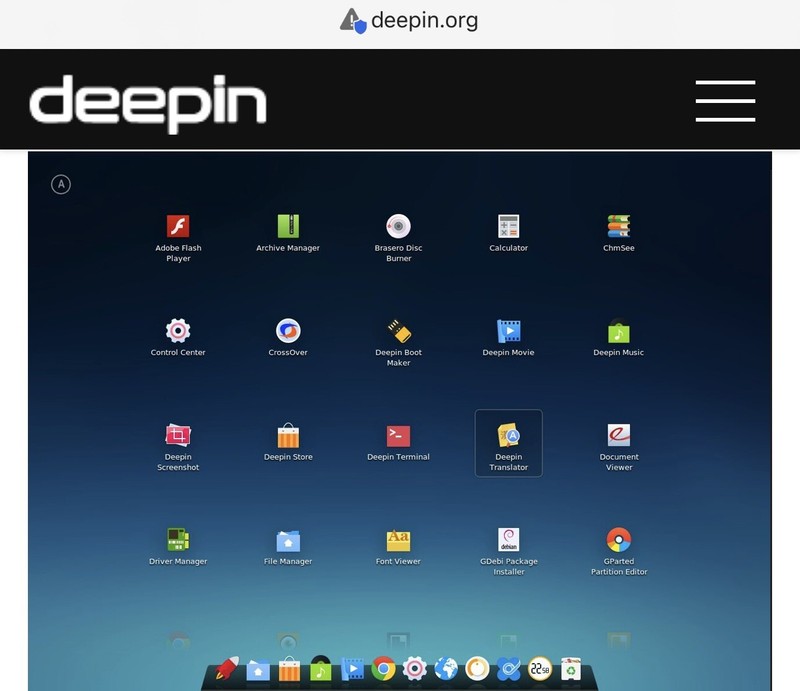The image size is (800, 691).
Task: Select the highlighted Deepin Translator app
Action: 509,443
